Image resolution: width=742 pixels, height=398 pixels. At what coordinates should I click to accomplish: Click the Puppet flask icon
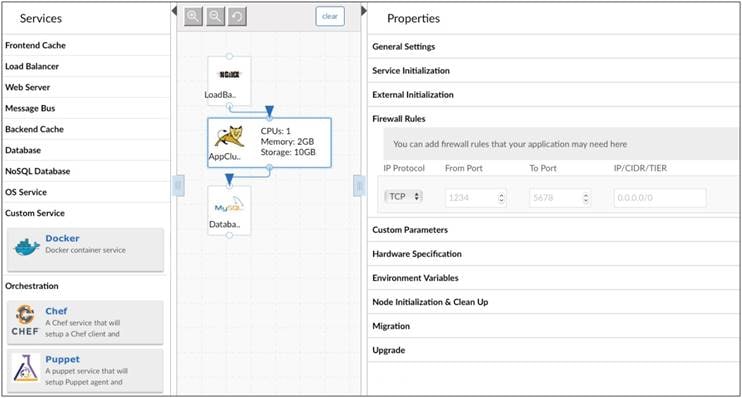pos(26,368)
